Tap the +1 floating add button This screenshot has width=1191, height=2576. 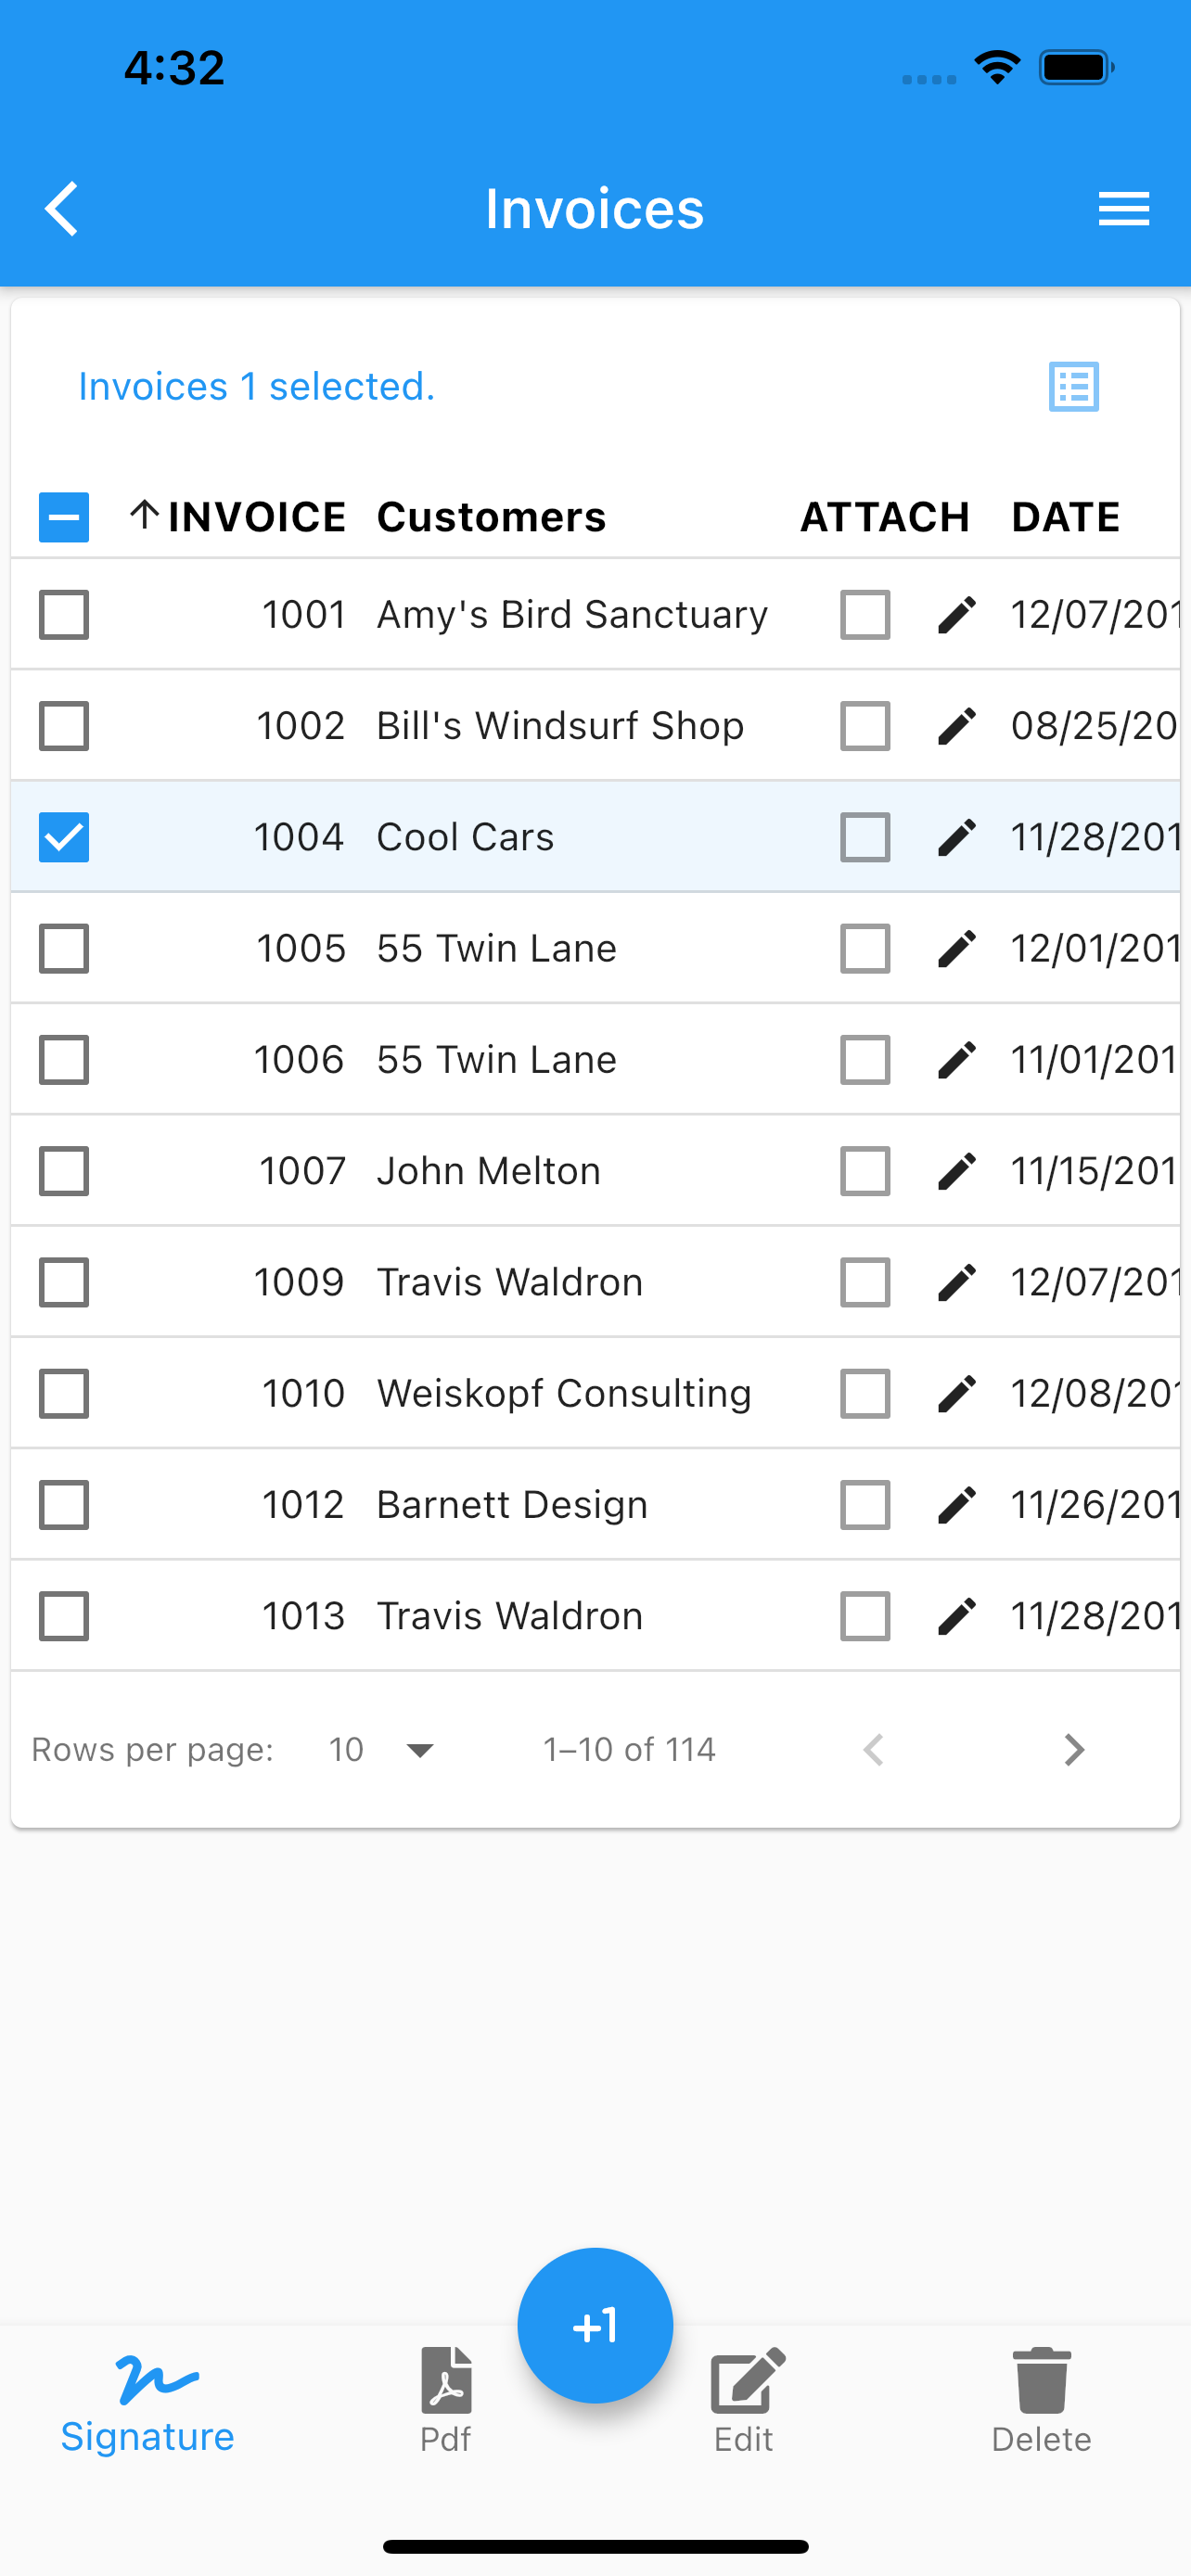(x=595, y=2326)
